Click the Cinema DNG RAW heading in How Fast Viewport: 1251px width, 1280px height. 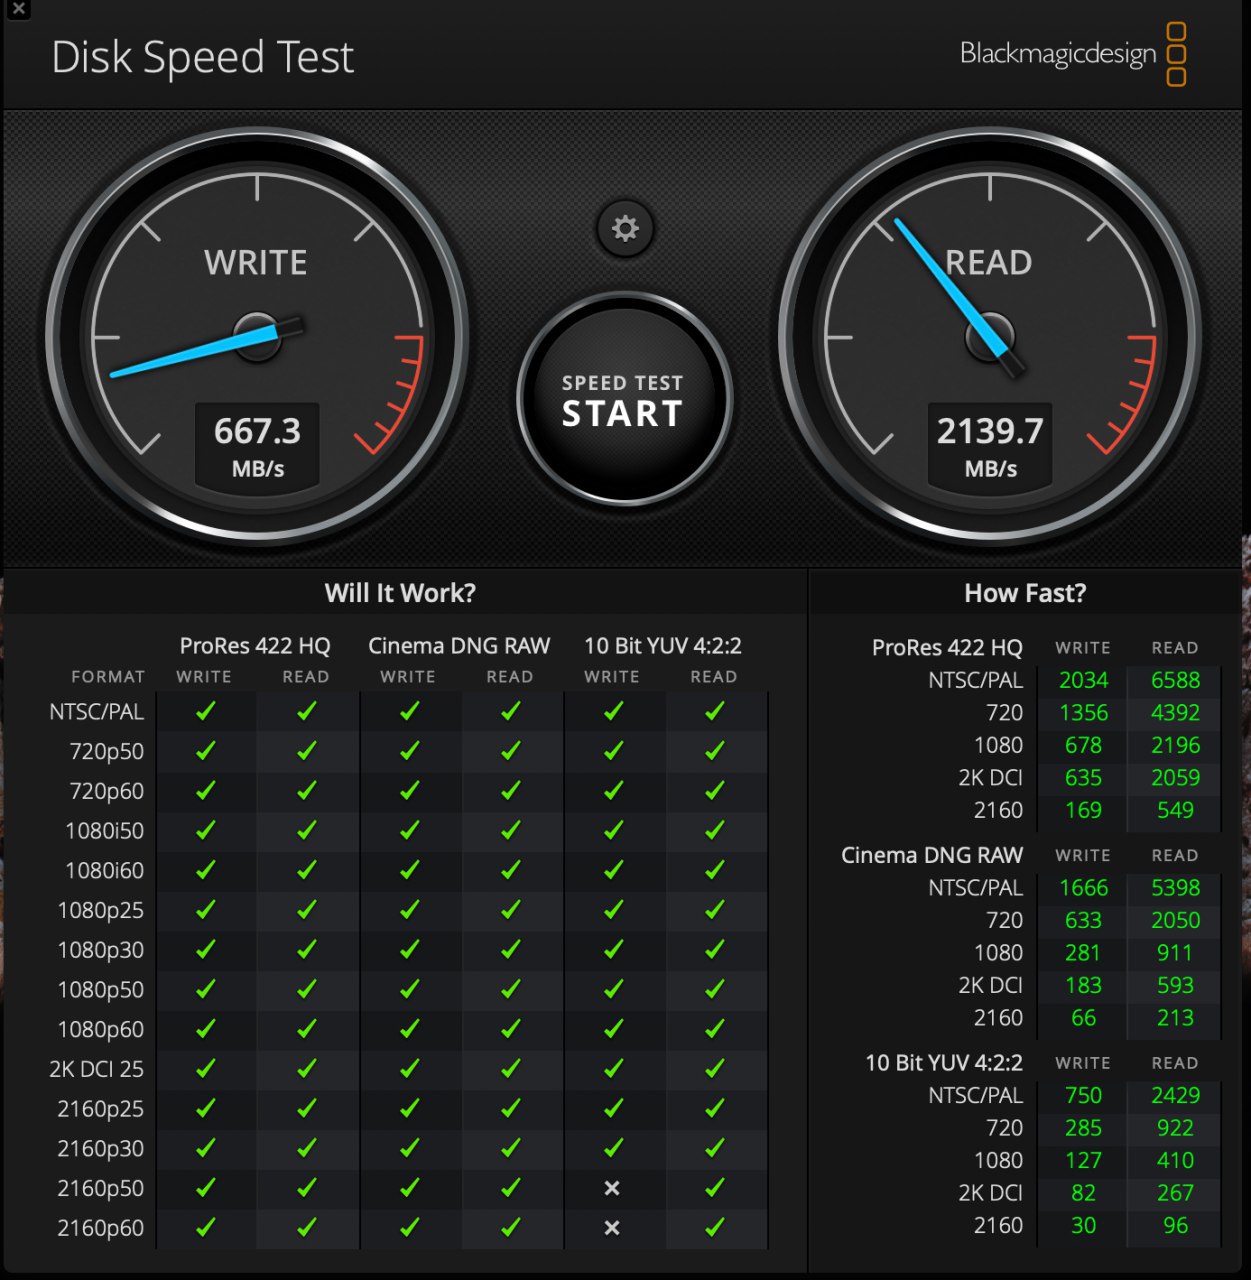click(932, 855)
